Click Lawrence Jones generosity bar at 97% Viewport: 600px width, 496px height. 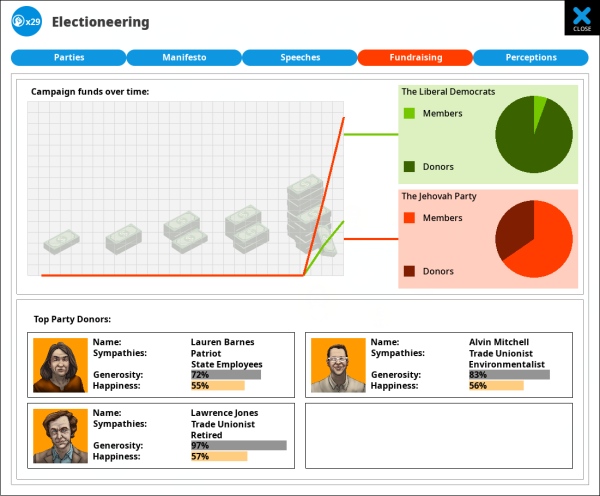pyautogui.click(x=238, y=445)
